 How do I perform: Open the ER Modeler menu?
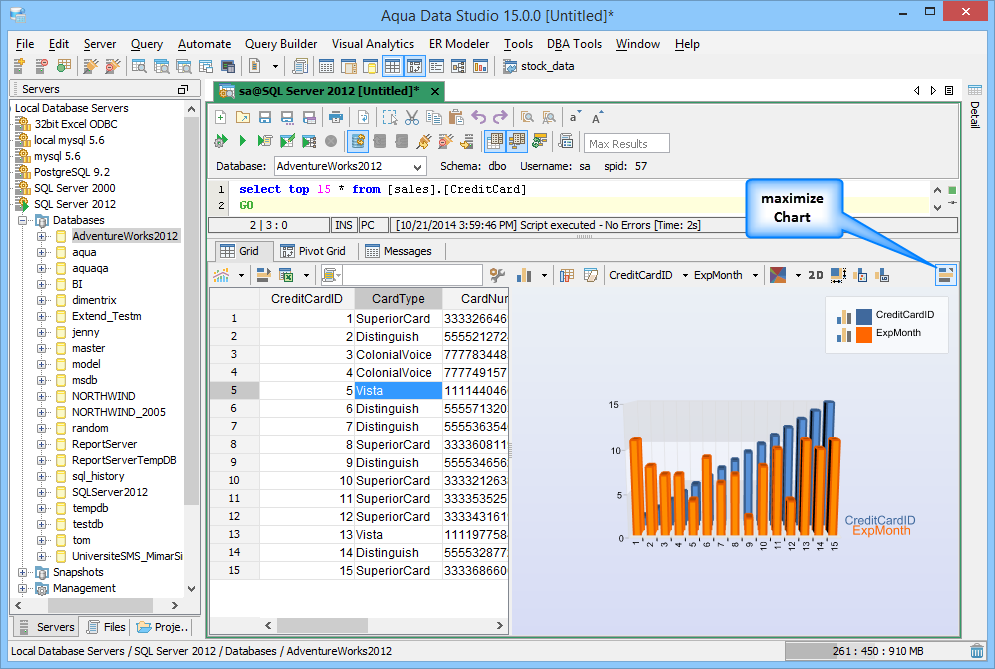tap(459, 44)
